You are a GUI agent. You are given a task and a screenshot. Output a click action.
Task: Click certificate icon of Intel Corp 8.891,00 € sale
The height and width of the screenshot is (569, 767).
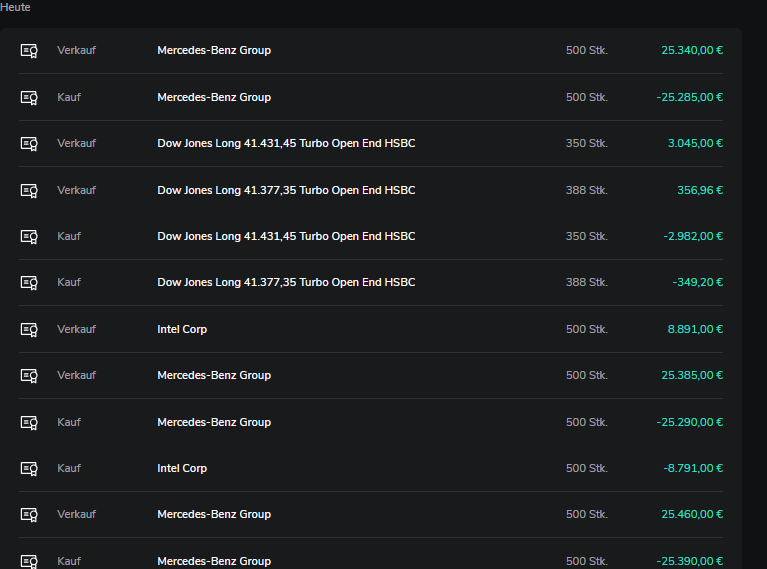[29, 330]
